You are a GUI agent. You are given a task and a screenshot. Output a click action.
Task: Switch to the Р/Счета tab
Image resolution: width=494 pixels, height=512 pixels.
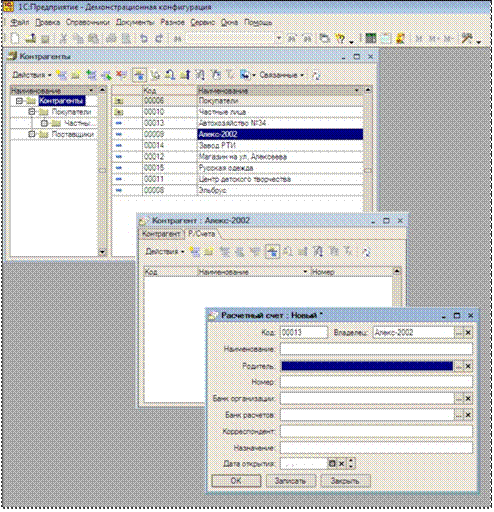click(x=201, y=234)
